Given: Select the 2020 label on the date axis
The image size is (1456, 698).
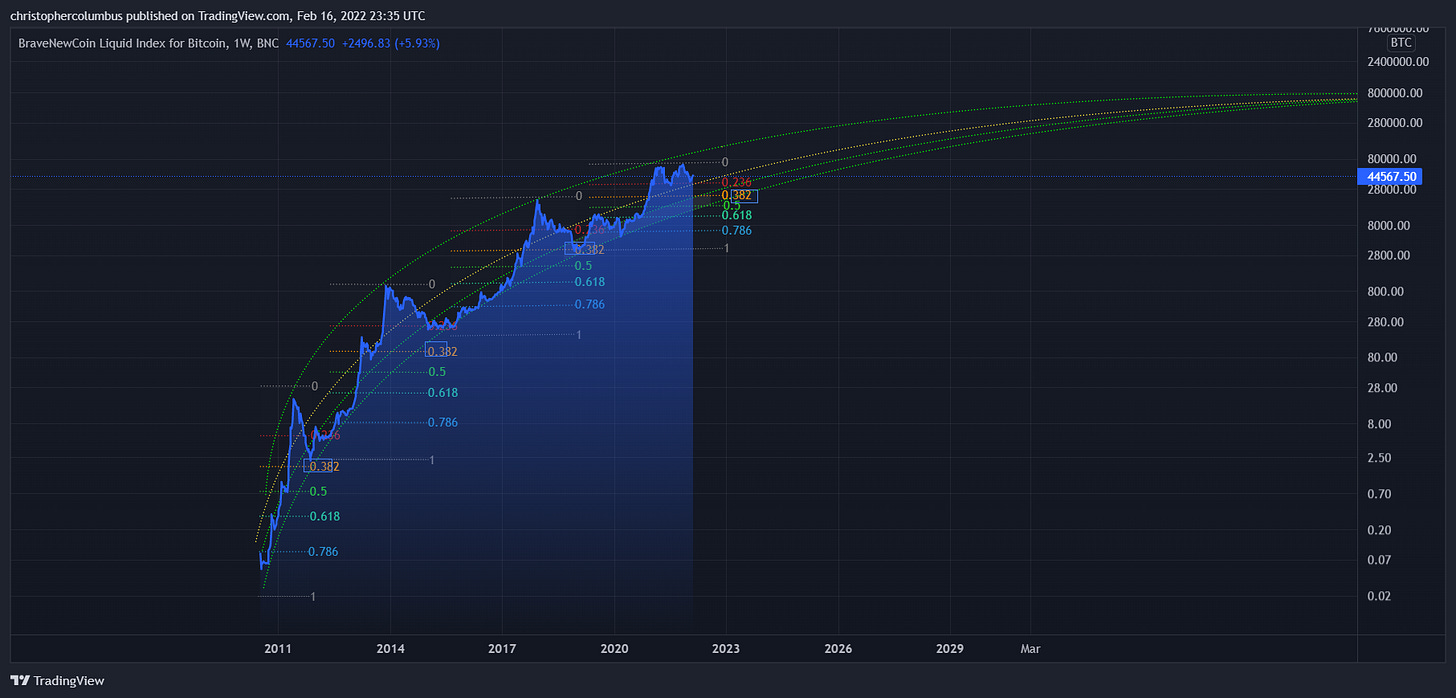Looking at the screenshot, I should point(614,648).
